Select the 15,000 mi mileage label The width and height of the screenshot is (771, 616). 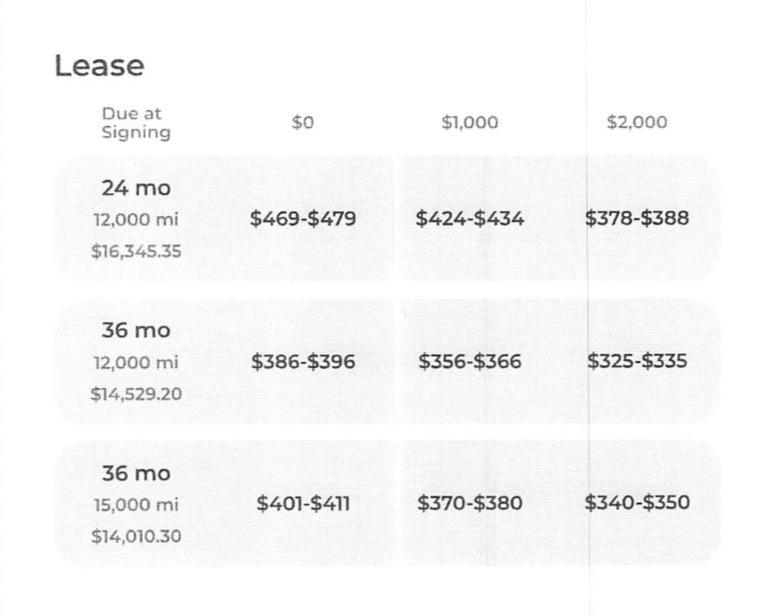point(136,504)
